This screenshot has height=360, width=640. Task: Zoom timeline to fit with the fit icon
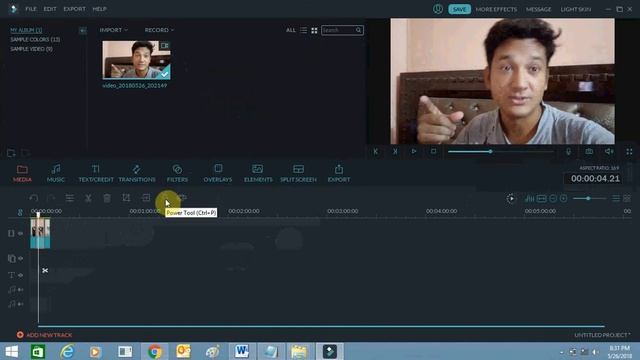(x=542, y=198)
